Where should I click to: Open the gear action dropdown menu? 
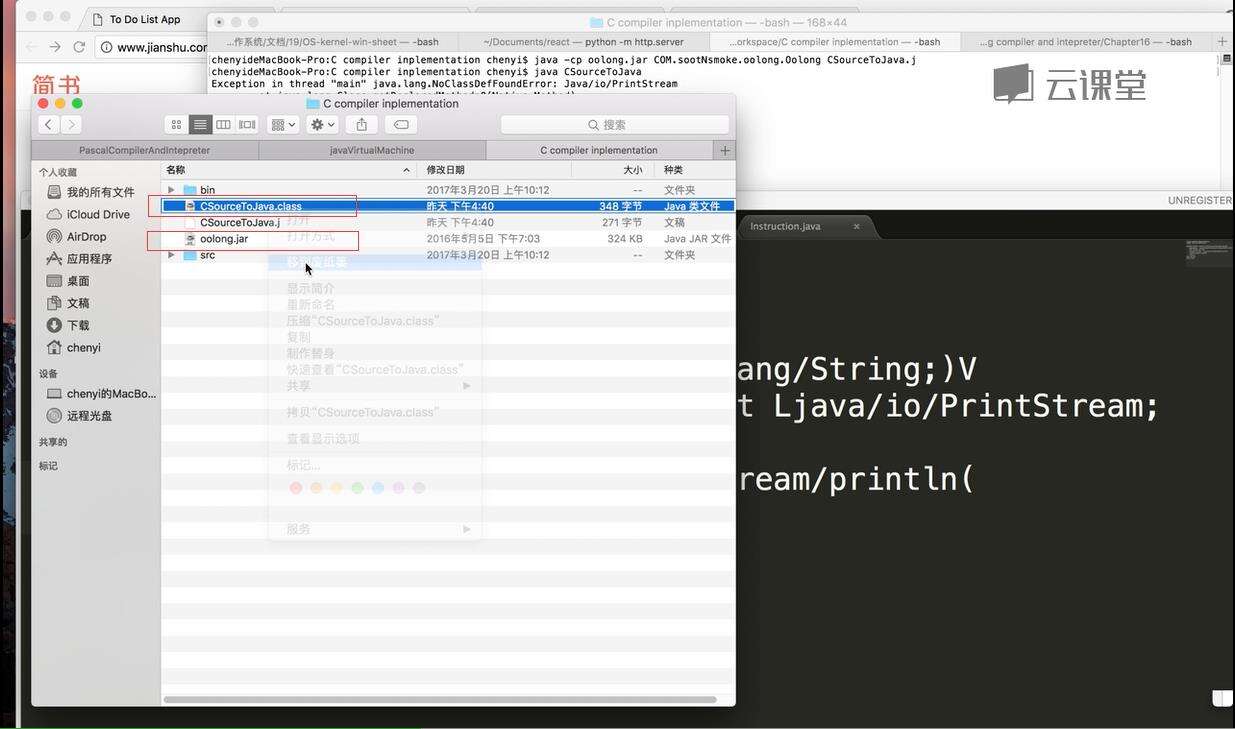[322, 125]
